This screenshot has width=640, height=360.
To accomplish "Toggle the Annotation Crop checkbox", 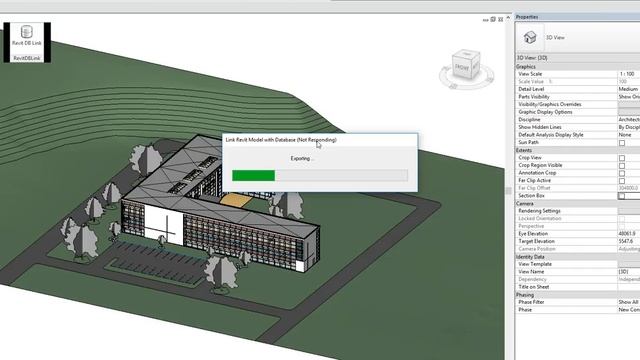I will 622,173.
